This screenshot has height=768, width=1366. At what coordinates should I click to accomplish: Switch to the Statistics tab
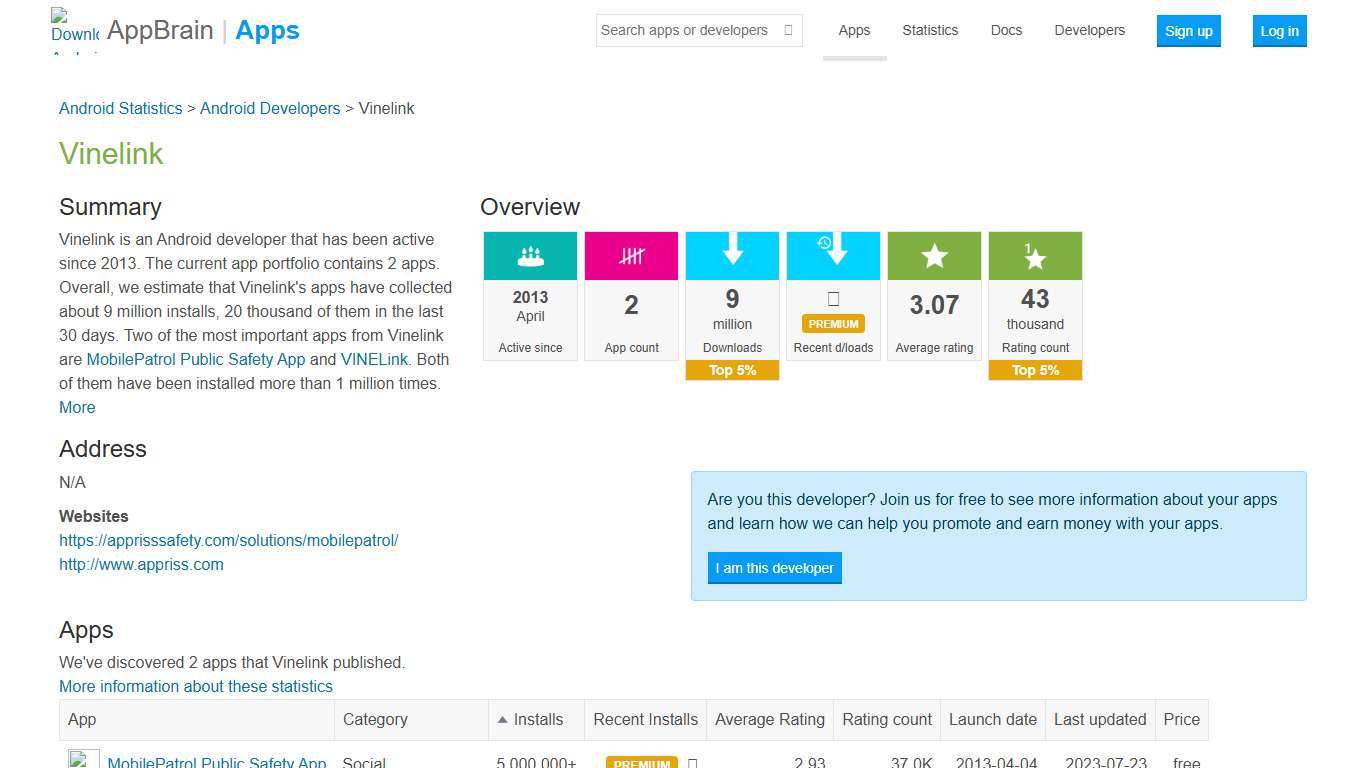[930, 30]
